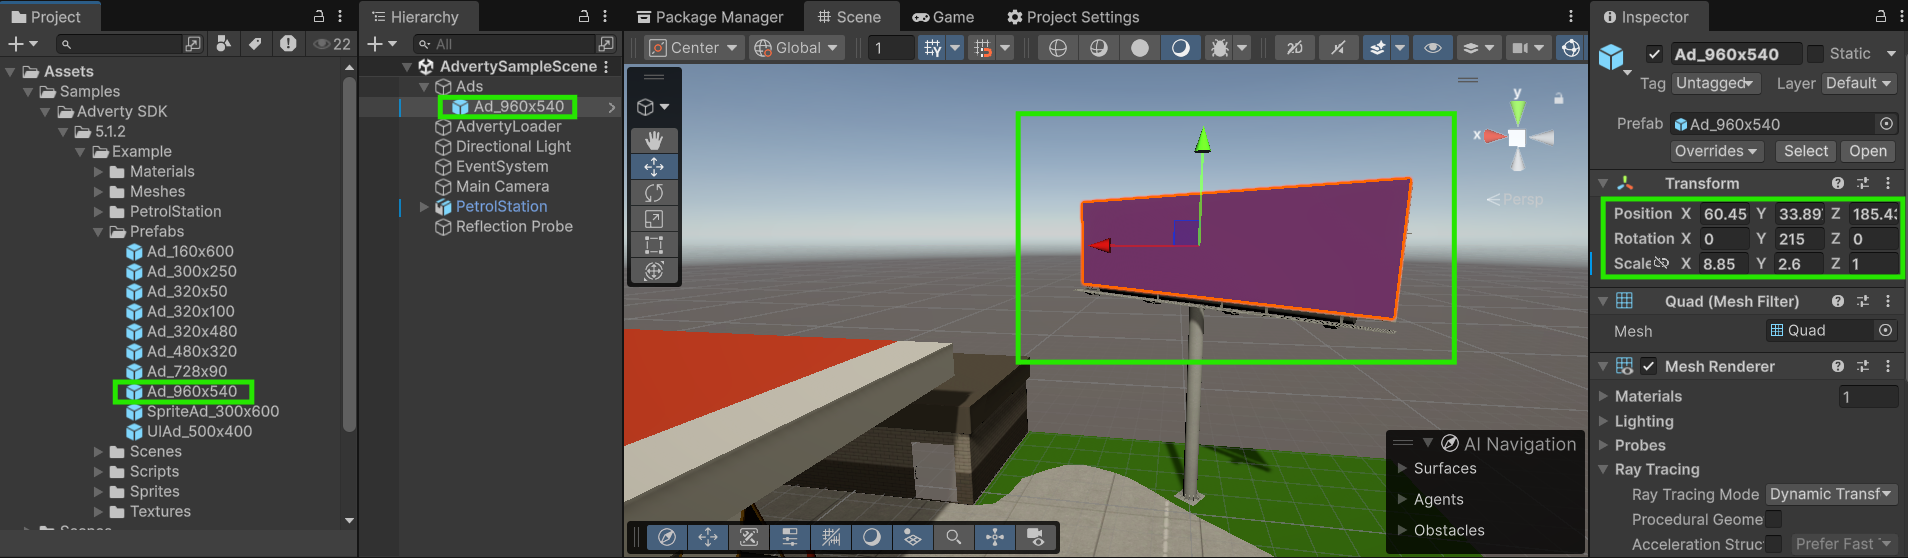The width and height of the screenshot is (1908, 558).
Task: Select the Rotate tool in scene toolbar
Action: (654, 193)
